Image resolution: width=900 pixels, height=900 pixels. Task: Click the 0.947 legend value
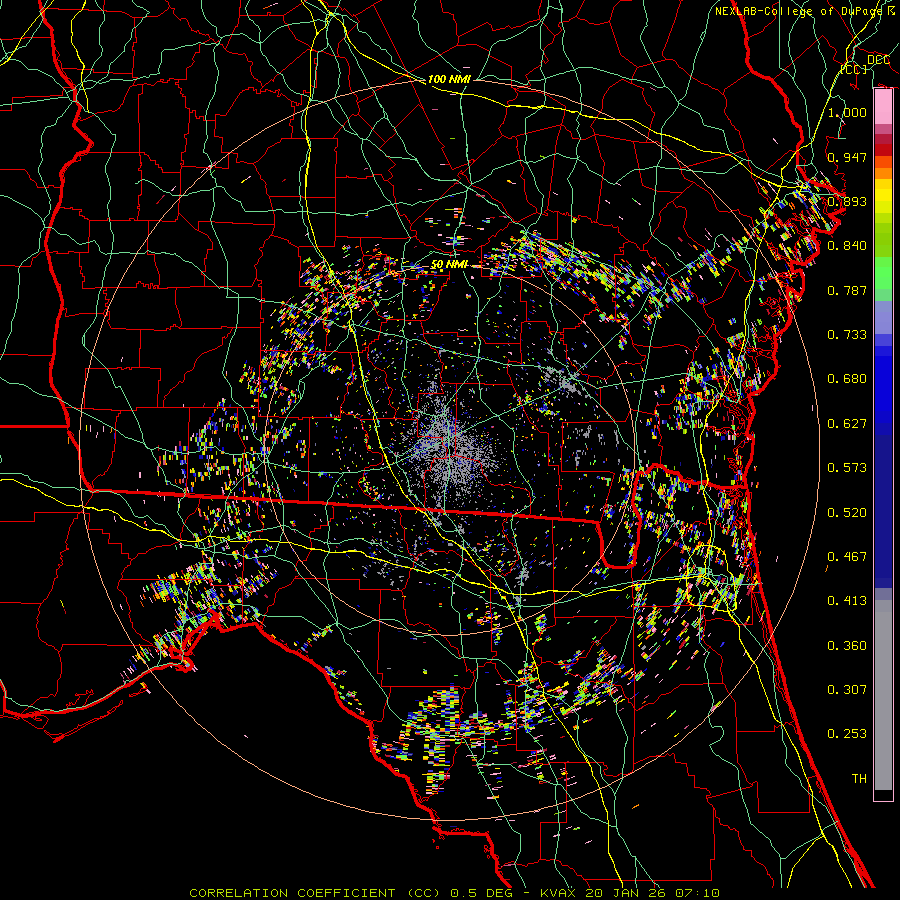[847, 157]
